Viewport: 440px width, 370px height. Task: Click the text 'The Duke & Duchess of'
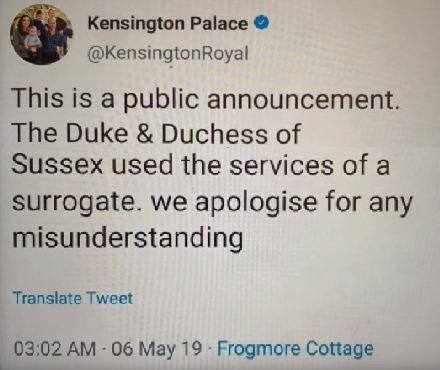(157, 134)
